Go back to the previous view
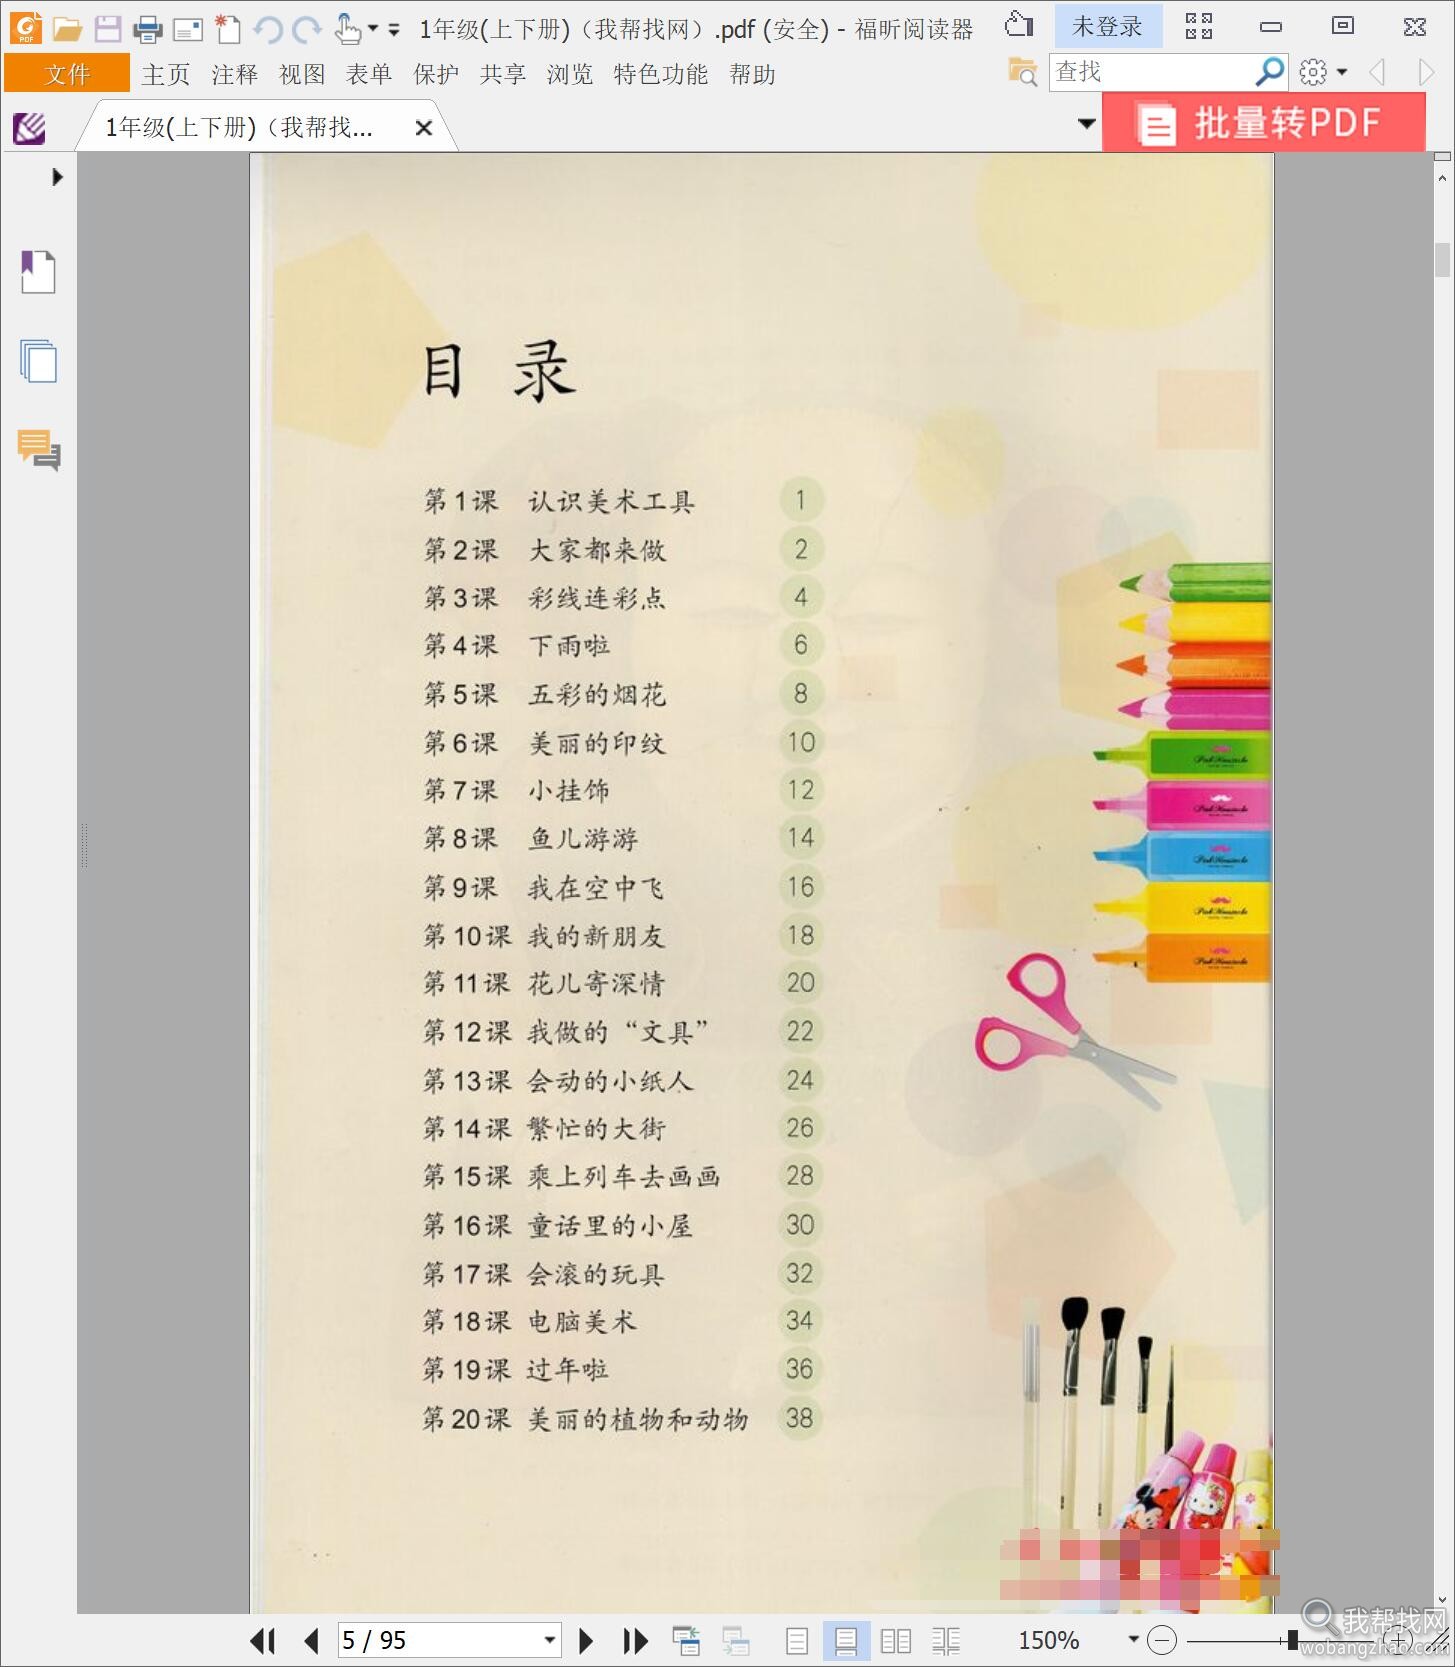Image resolution: width=1455 pixels, height=1667 pixels. pos(686,1641)
